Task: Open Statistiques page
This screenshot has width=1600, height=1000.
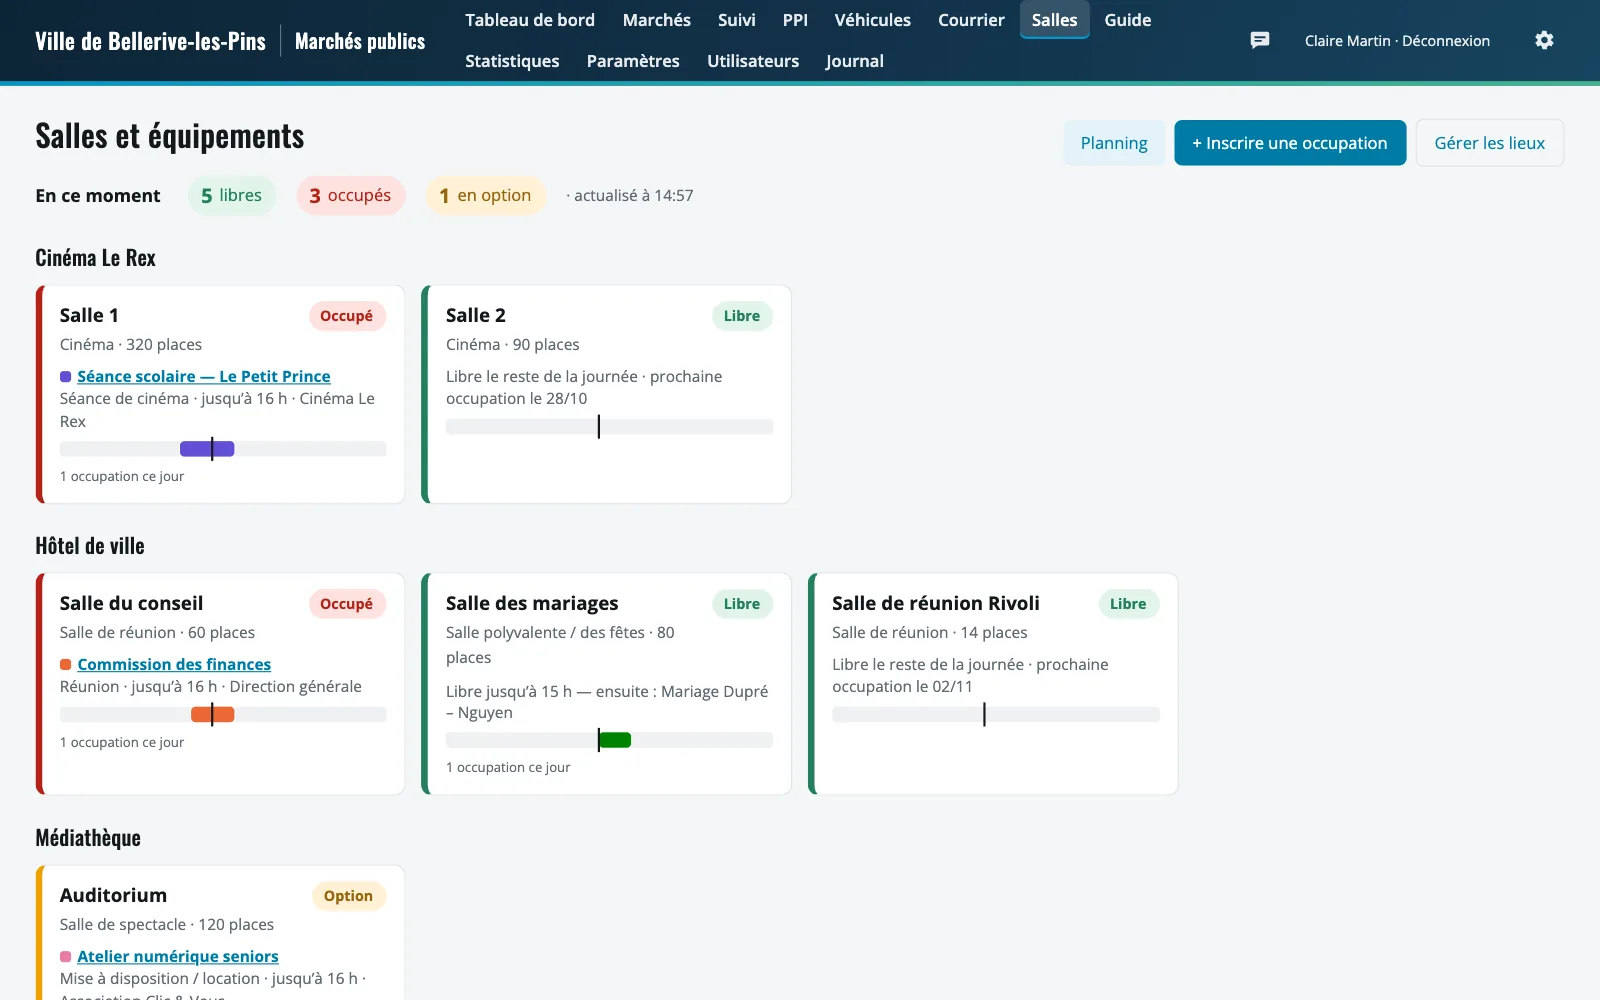Action: pyautogui.click(x=512, y=61)
